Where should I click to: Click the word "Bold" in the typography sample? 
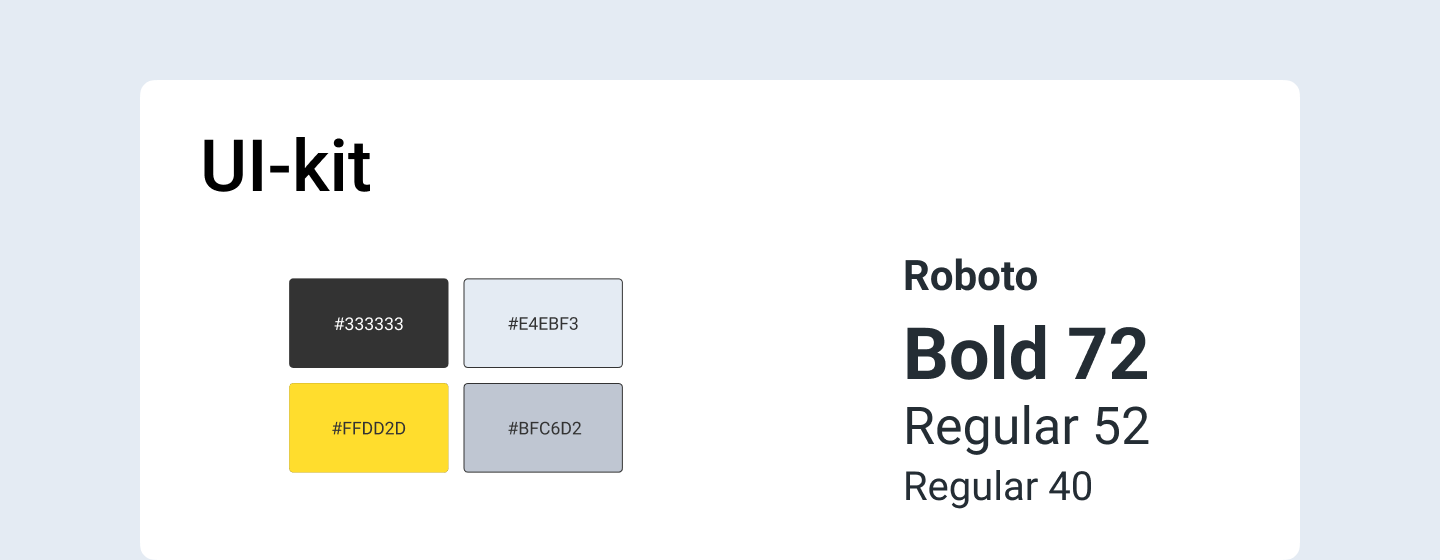(x=974, y=355)
